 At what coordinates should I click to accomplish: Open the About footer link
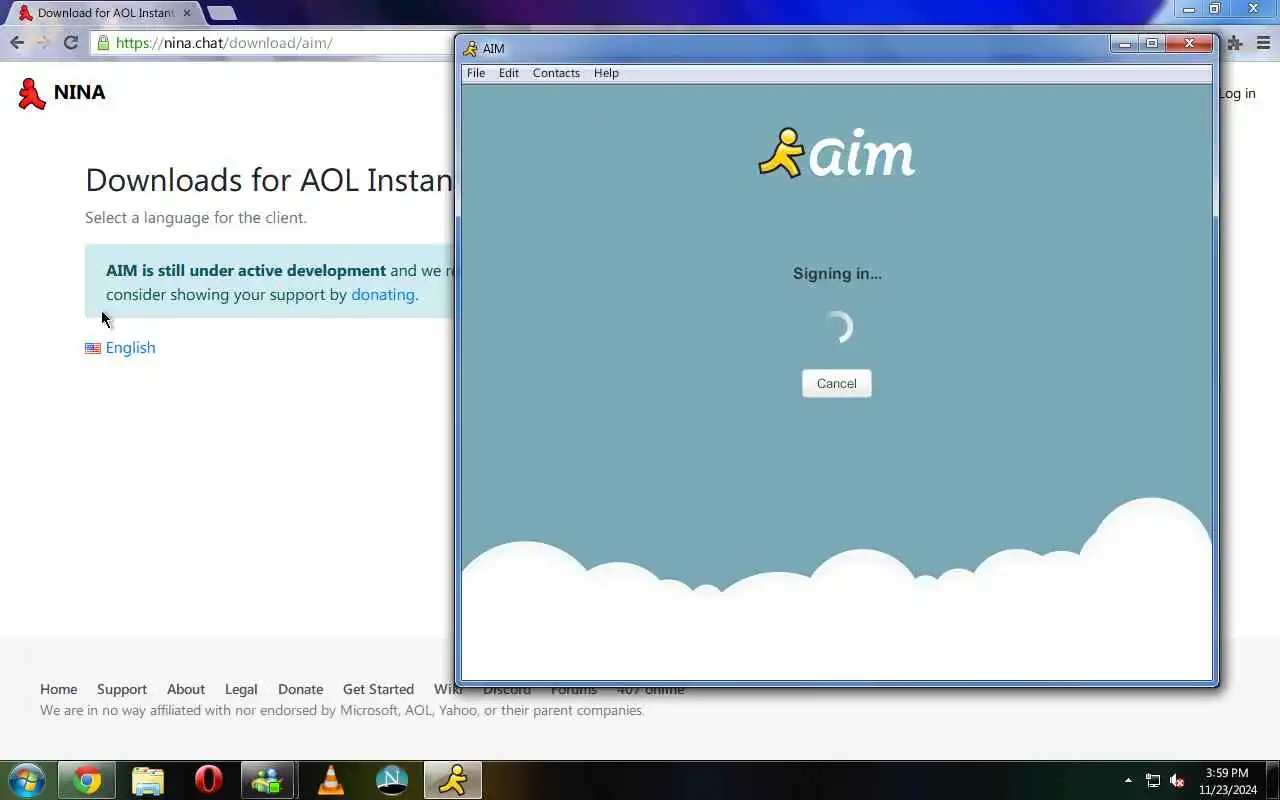[x=186, y=689]
